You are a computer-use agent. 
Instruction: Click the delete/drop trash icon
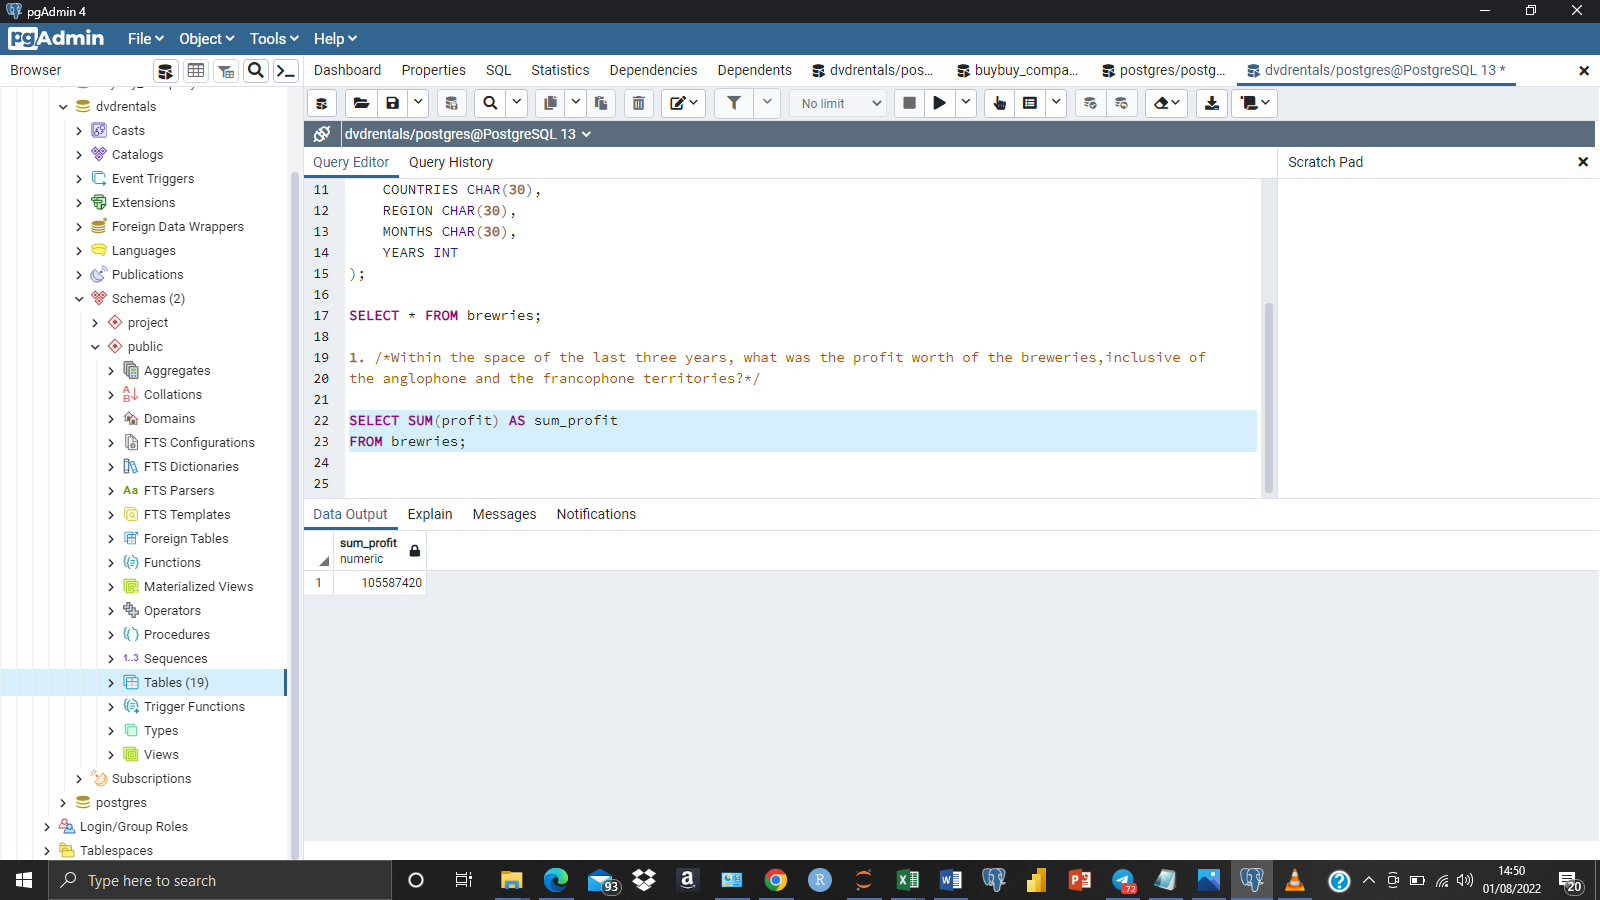coord(638,103)
